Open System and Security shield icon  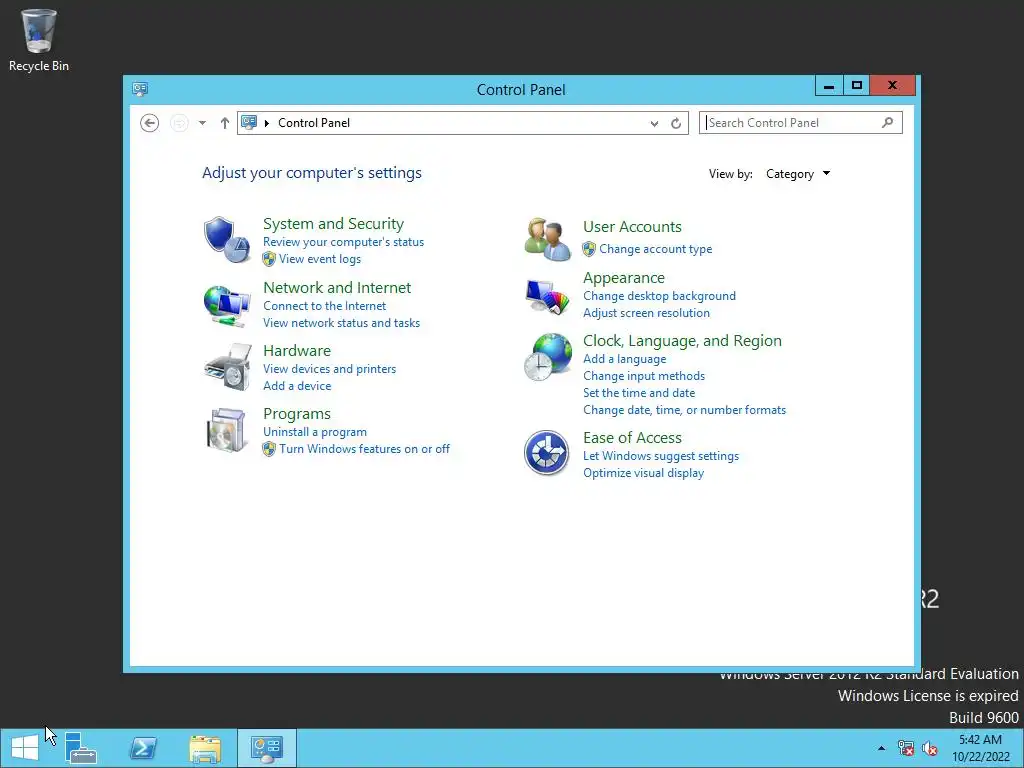point(227,240)
